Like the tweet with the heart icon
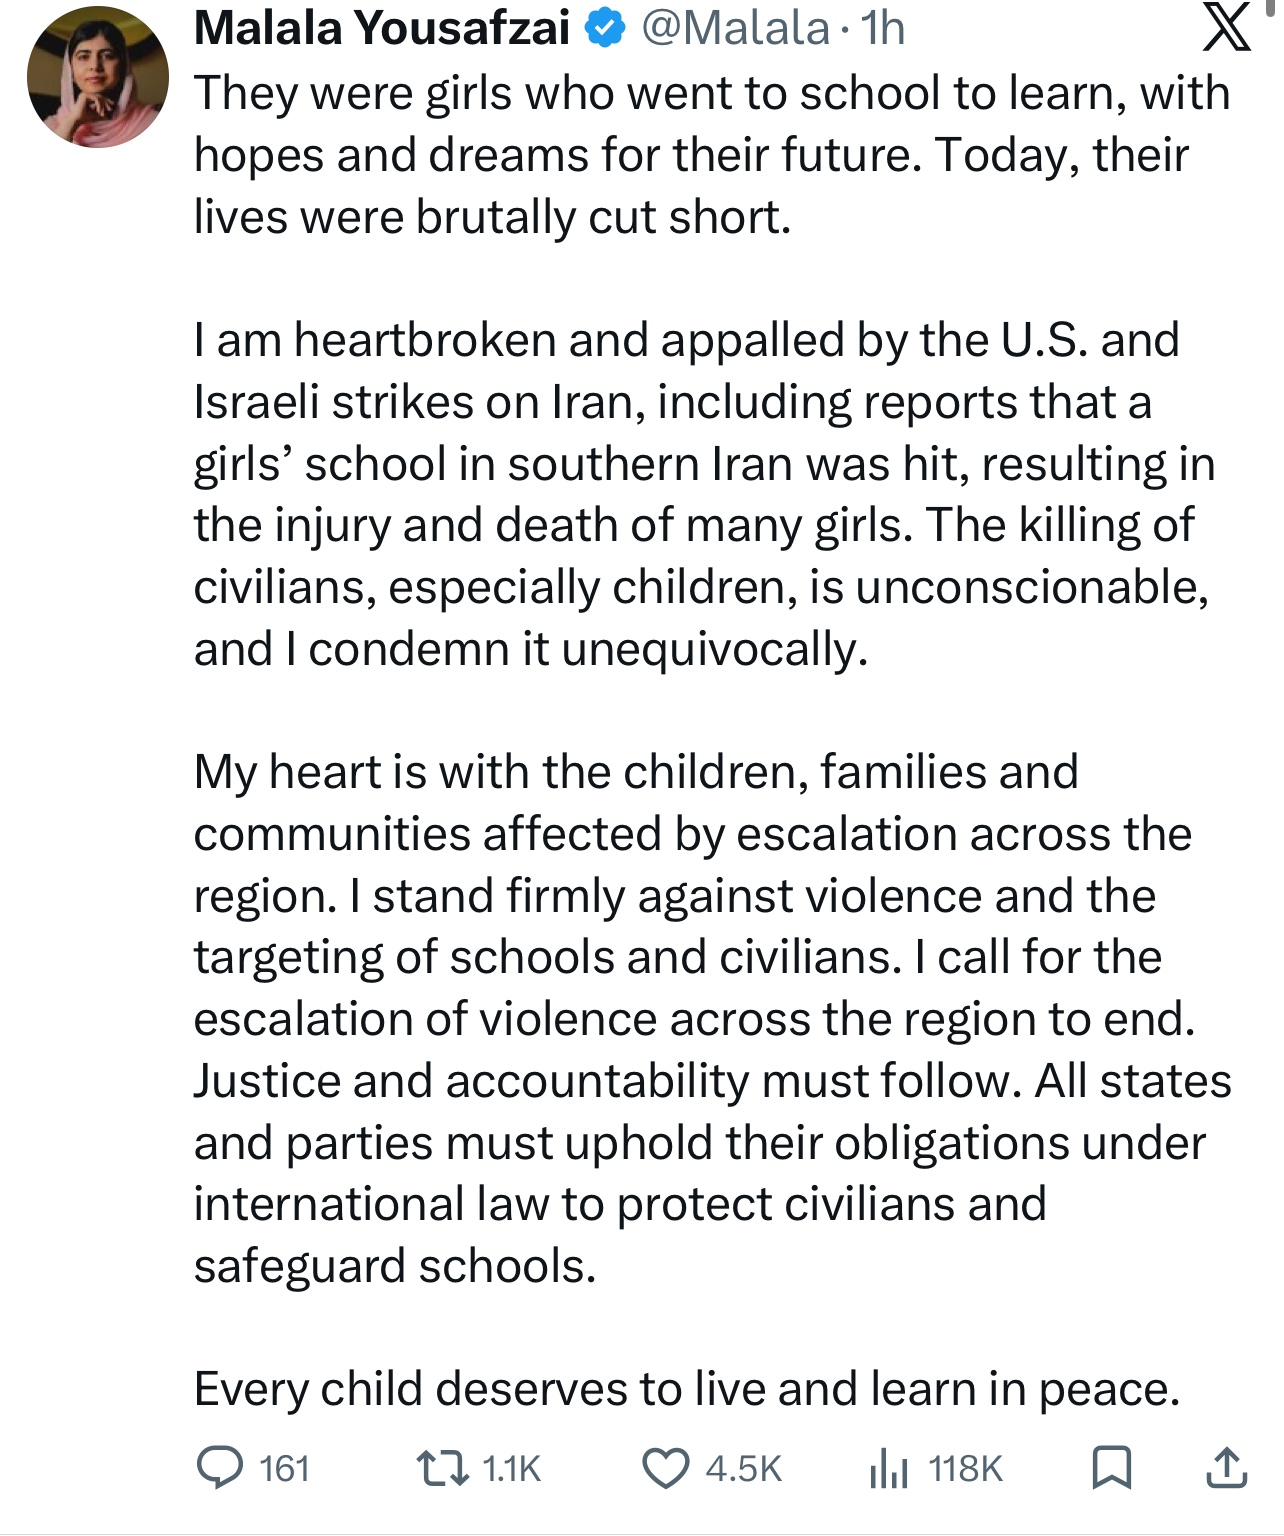The height and width of the screenshot is (1536, 1284). [x=665, y=1468]
